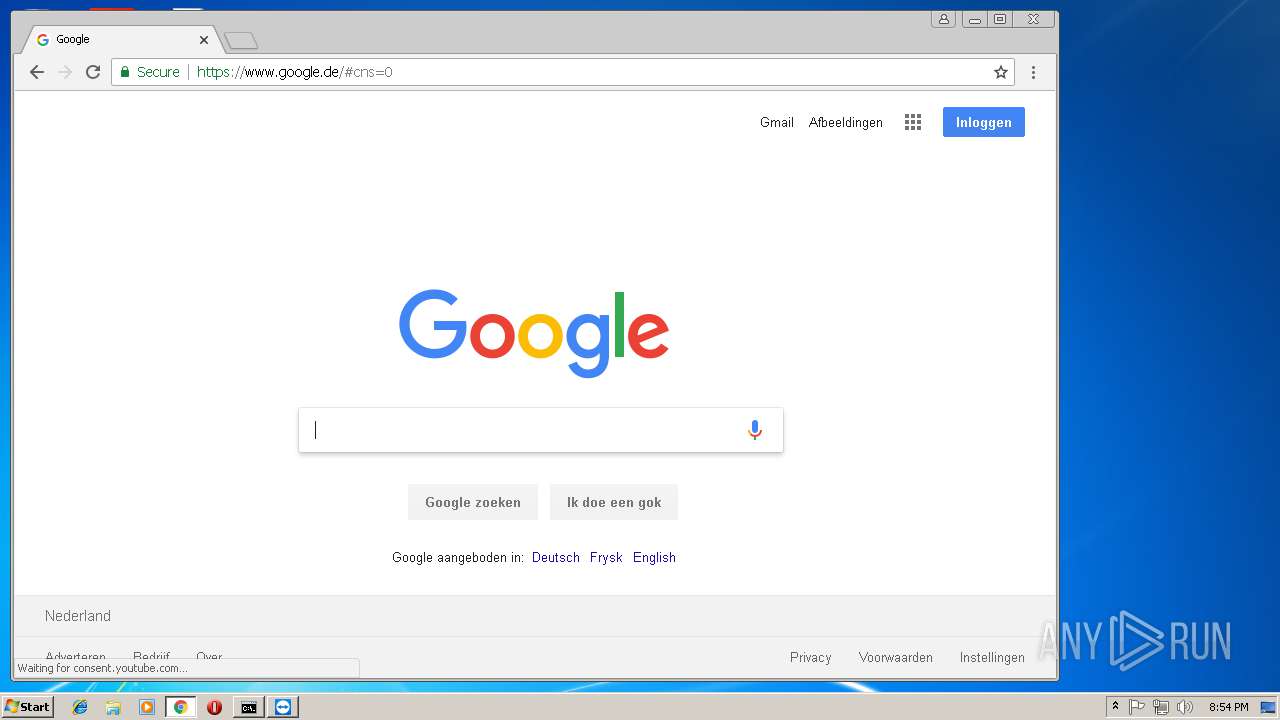
Task: Close the Google tab
Action: [x=204, y=40]
